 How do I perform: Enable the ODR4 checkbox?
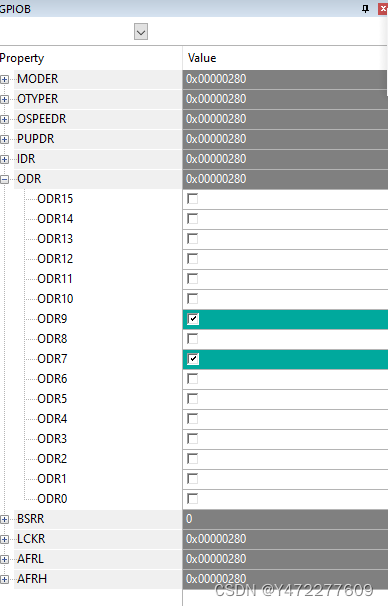coord(192,419)
